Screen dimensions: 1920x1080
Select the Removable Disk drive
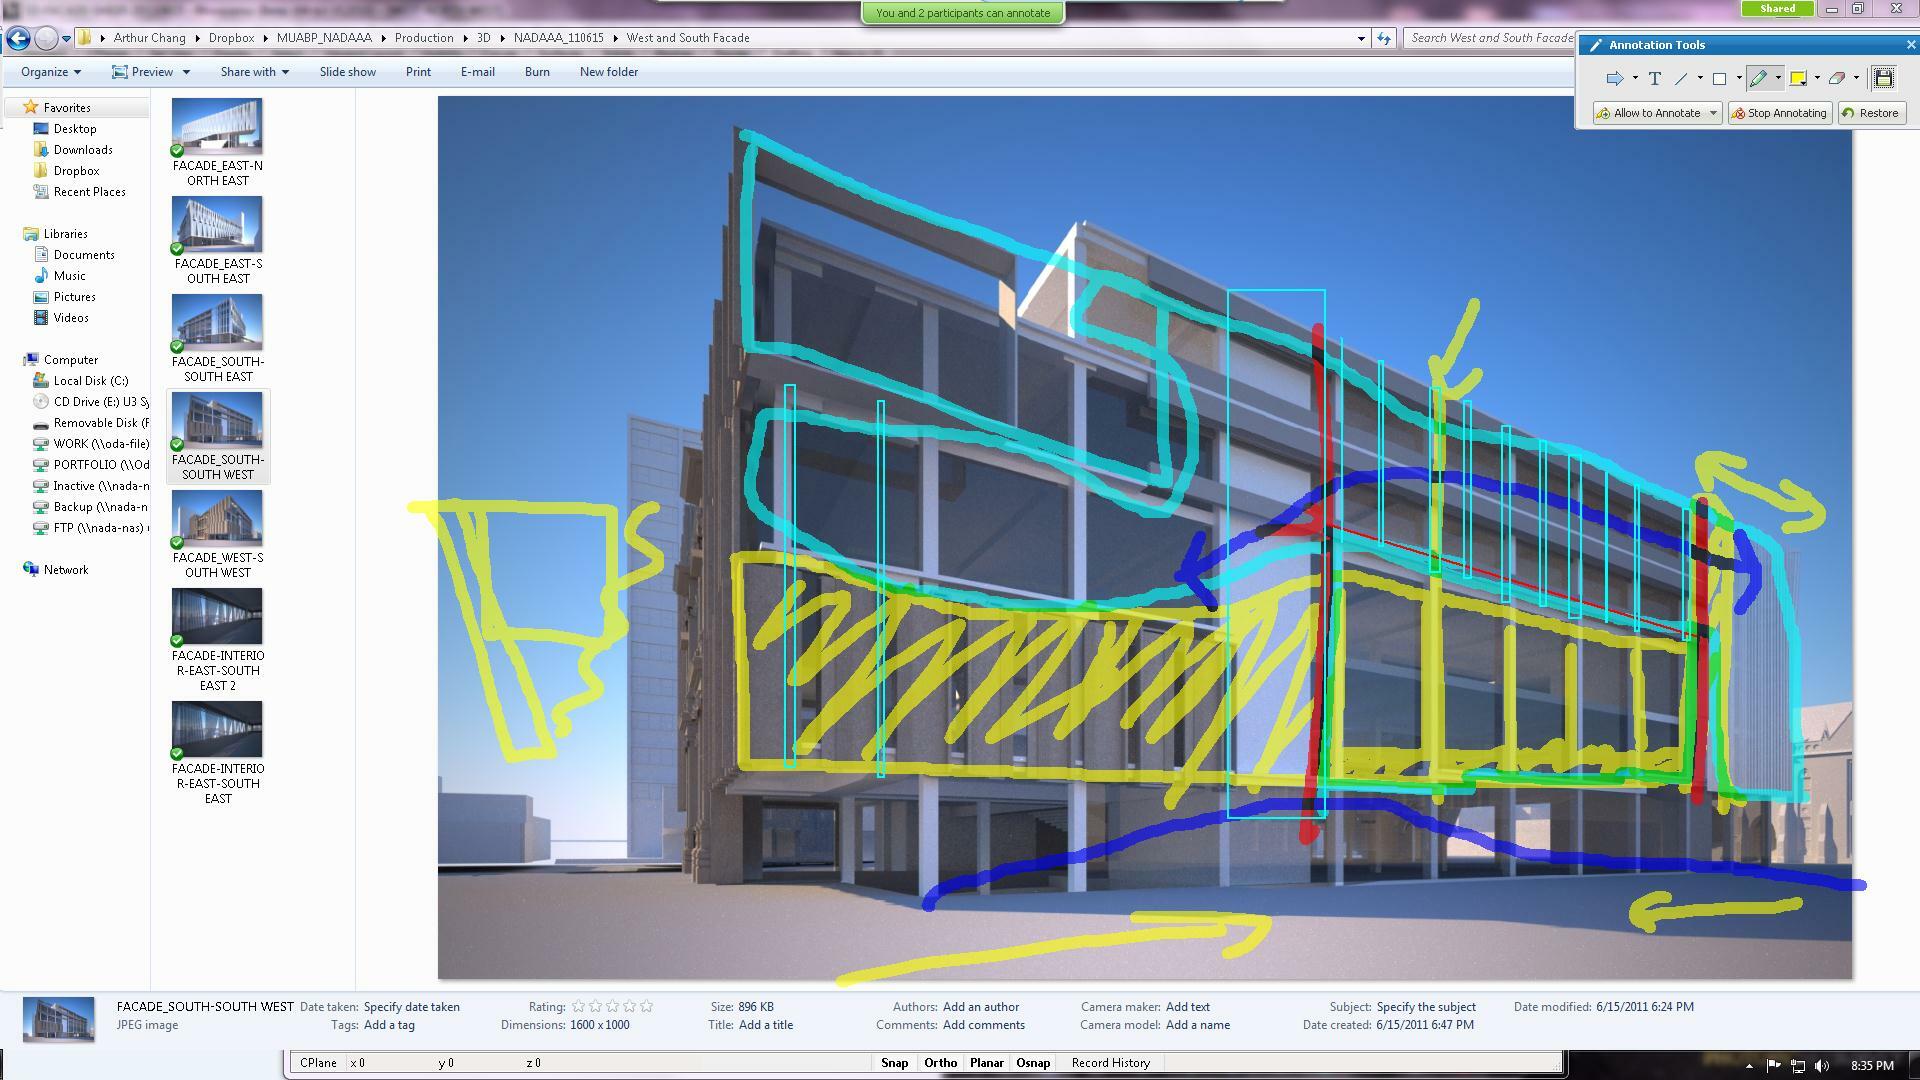pyautogui.click(x=90, y=423)
